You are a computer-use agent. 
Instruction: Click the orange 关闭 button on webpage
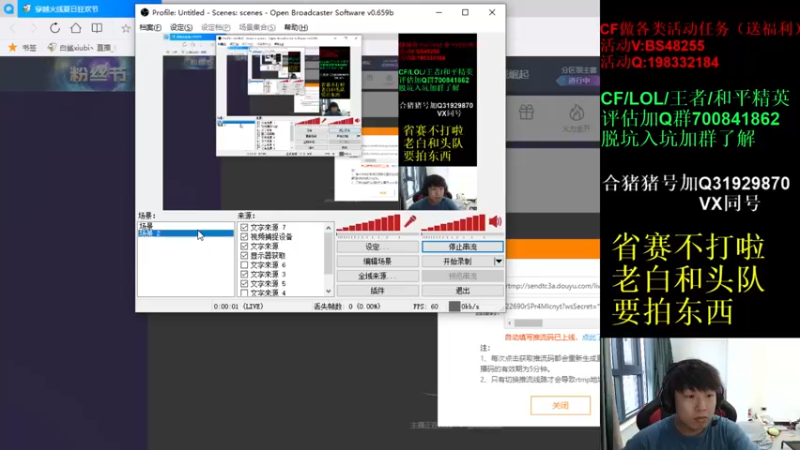(560, 406)
